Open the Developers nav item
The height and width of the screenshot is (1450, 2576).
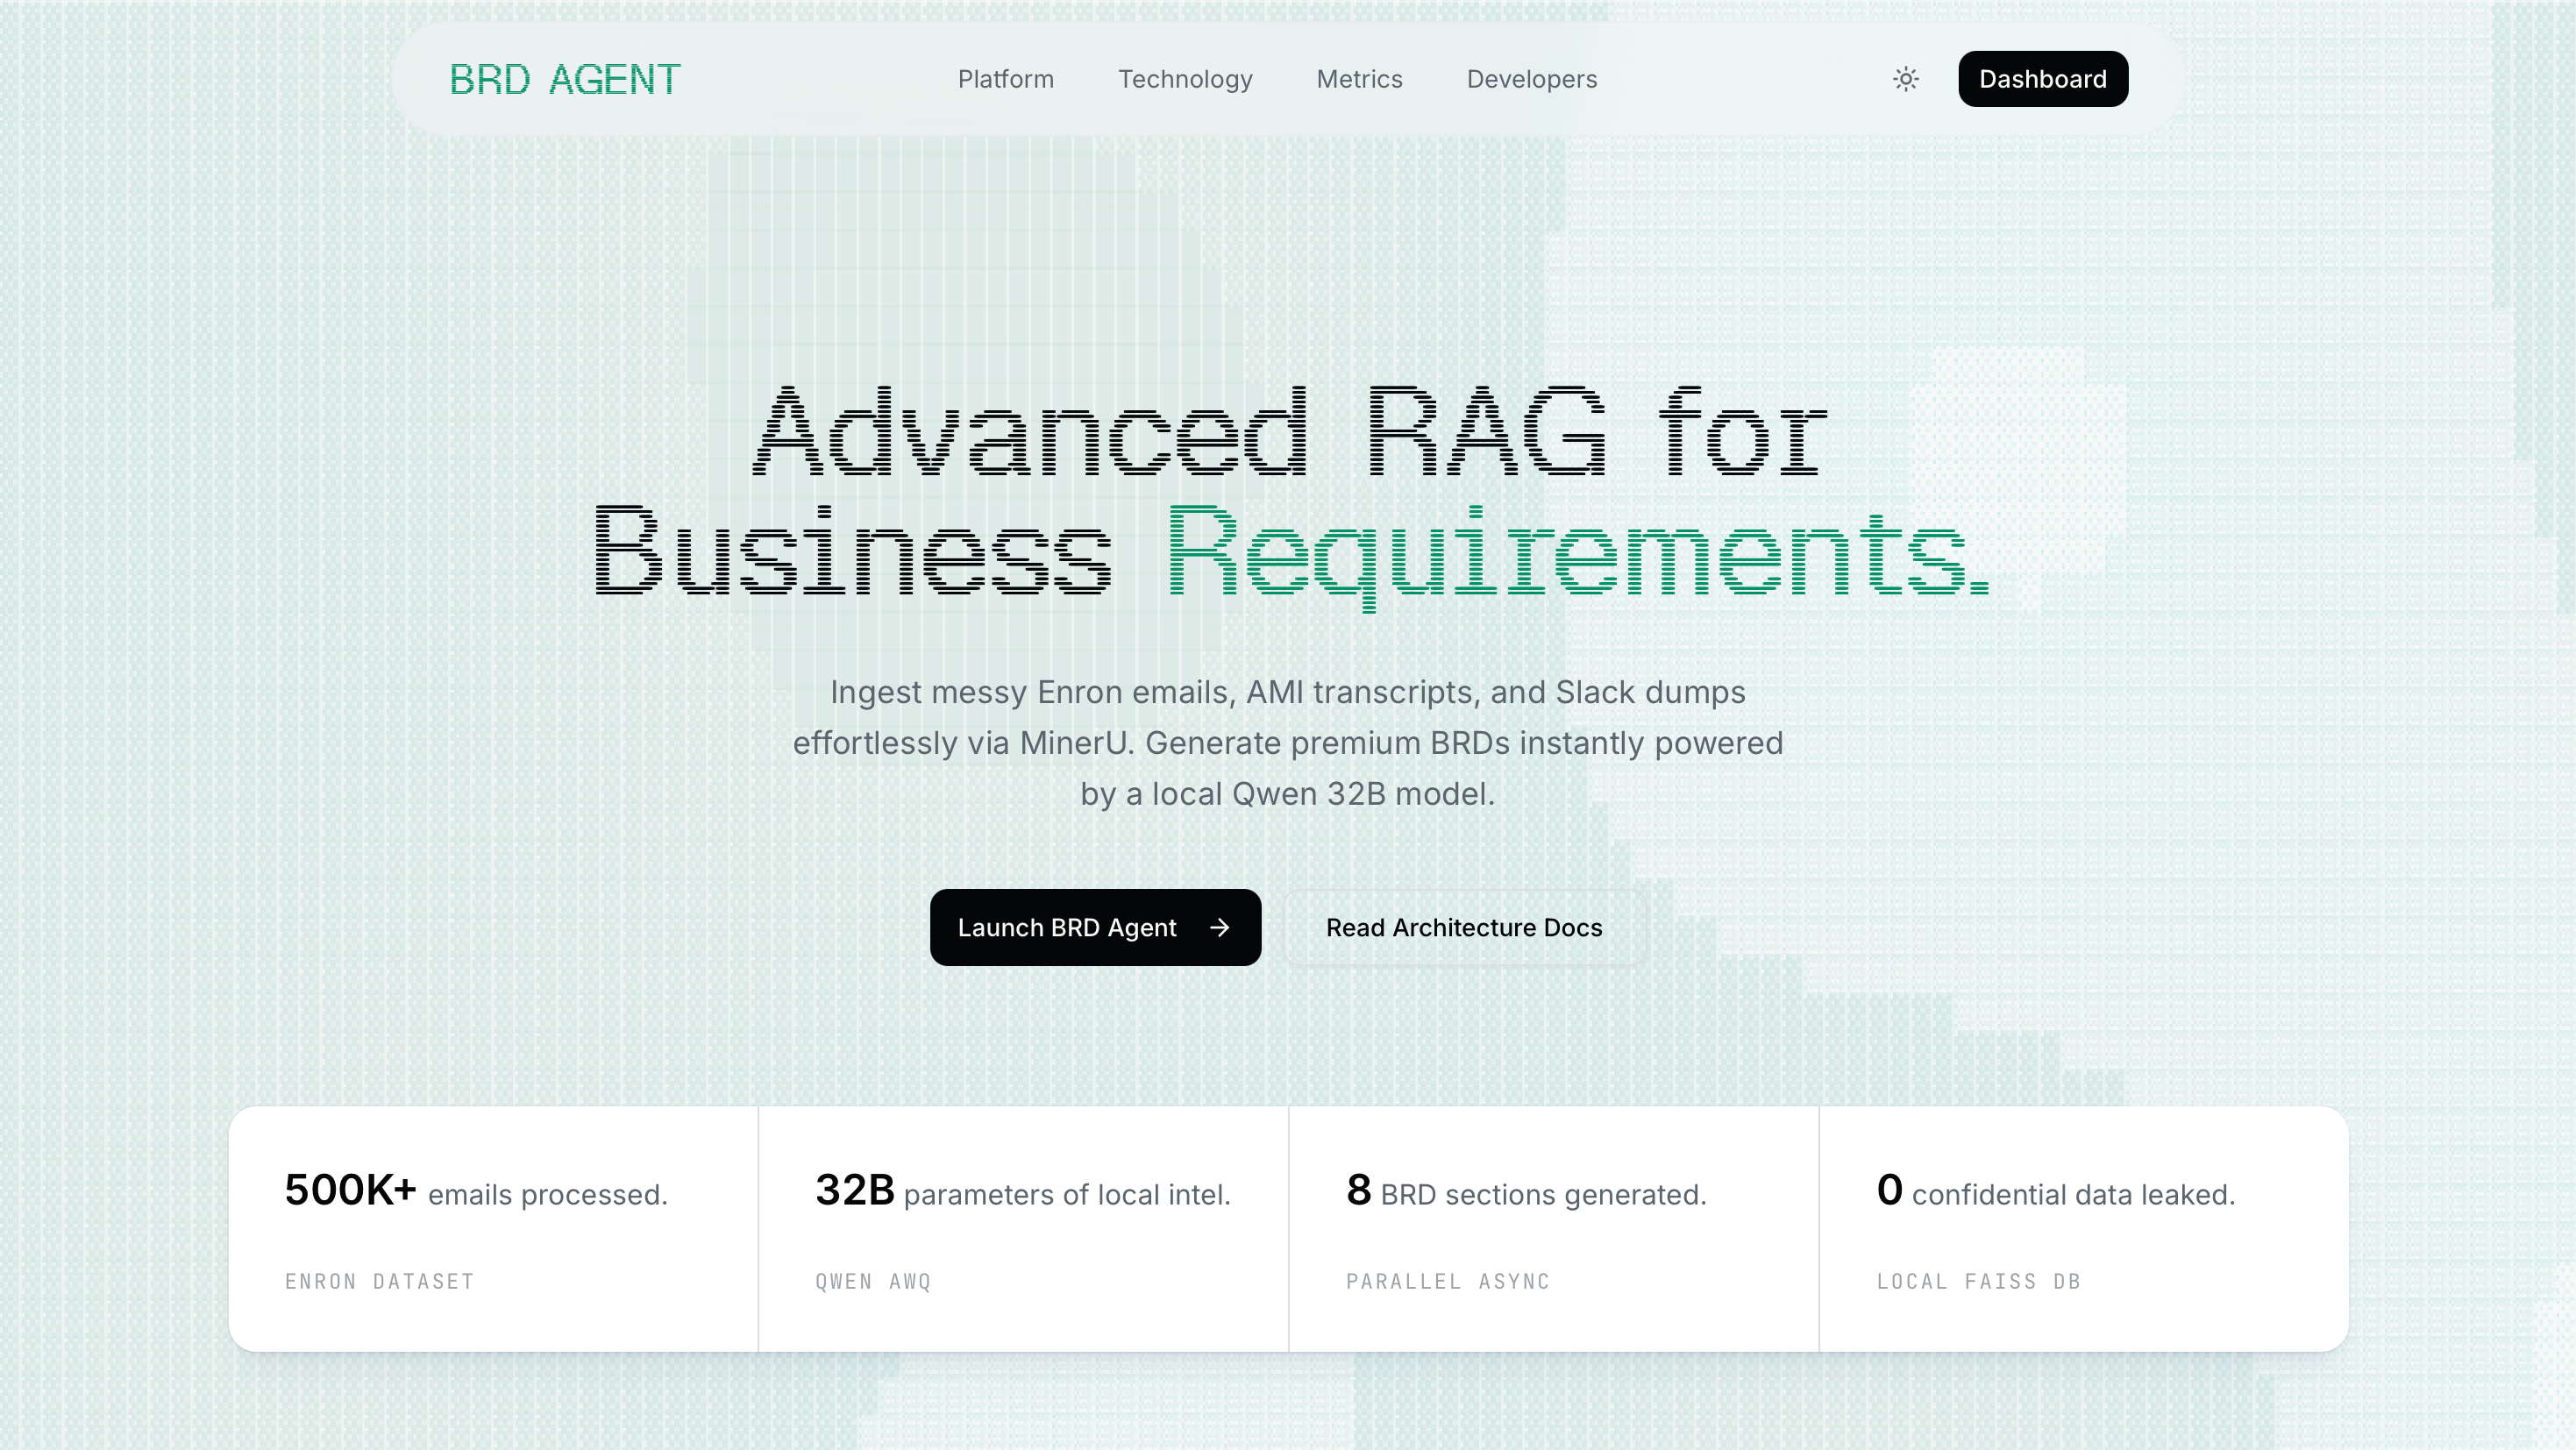(1531, 79)
